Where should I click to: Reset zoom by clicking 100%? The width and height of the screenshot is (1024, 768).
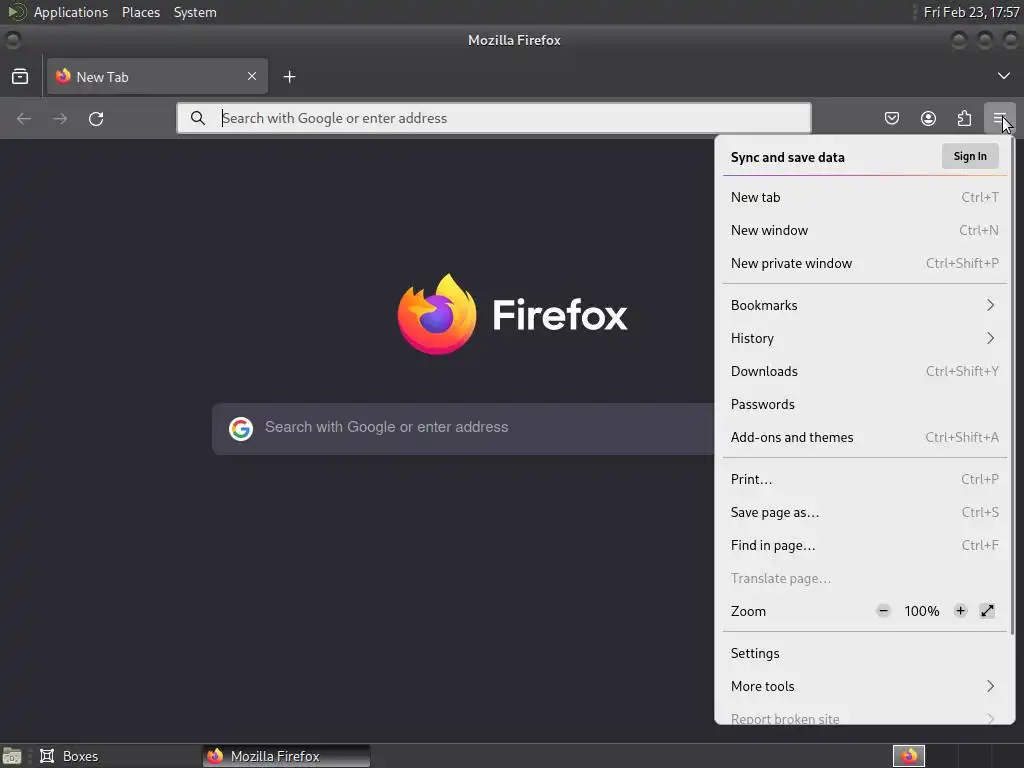click(x=921, y=611)
